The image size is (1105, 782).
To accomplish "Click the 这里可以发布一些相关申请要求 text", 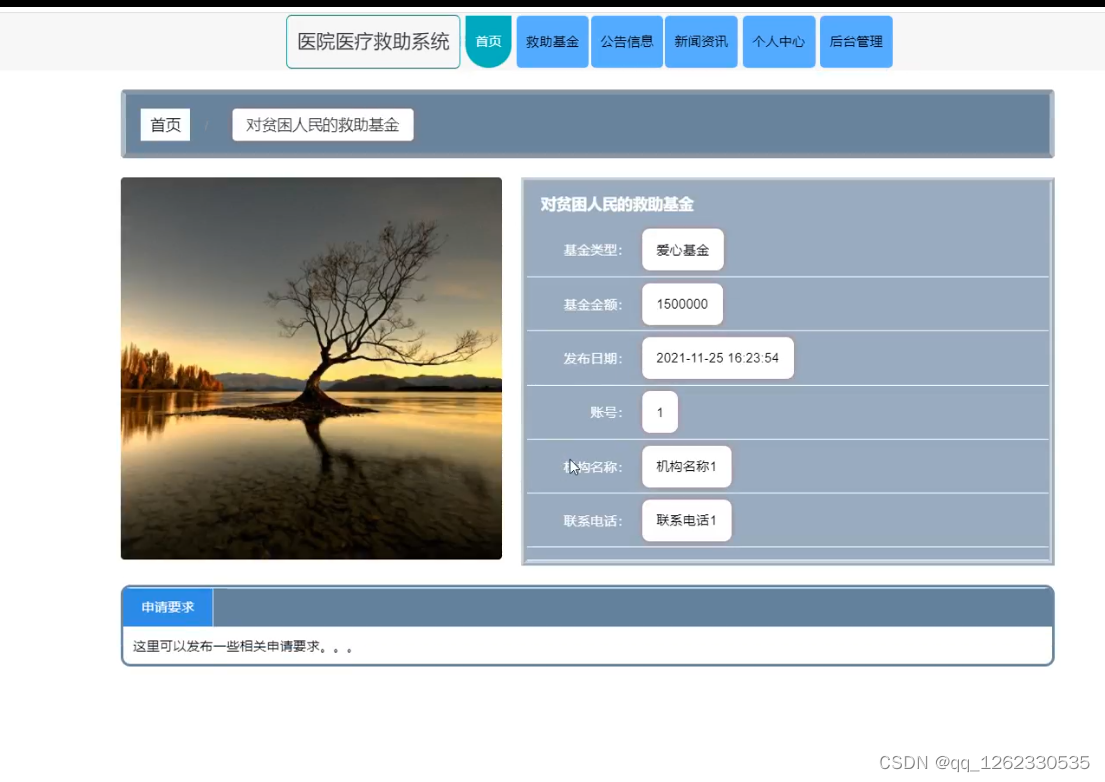I will click(x=242, y=646).
